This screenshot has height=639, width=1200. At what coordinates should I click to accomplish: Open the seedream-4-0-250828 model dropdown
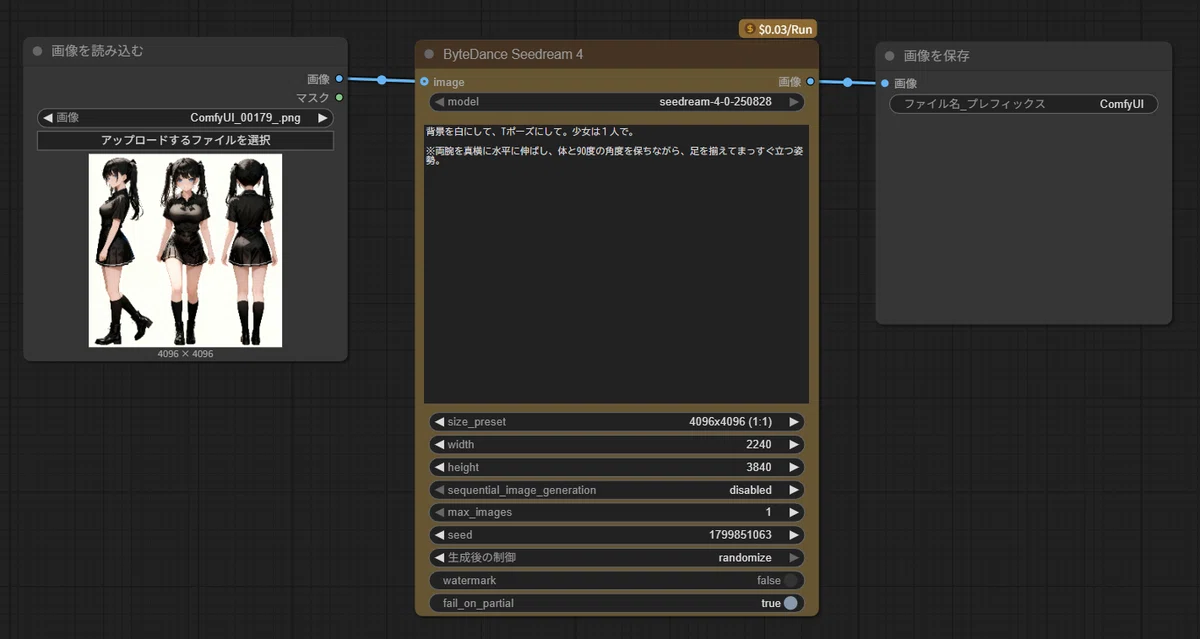[x=616, y=102]
